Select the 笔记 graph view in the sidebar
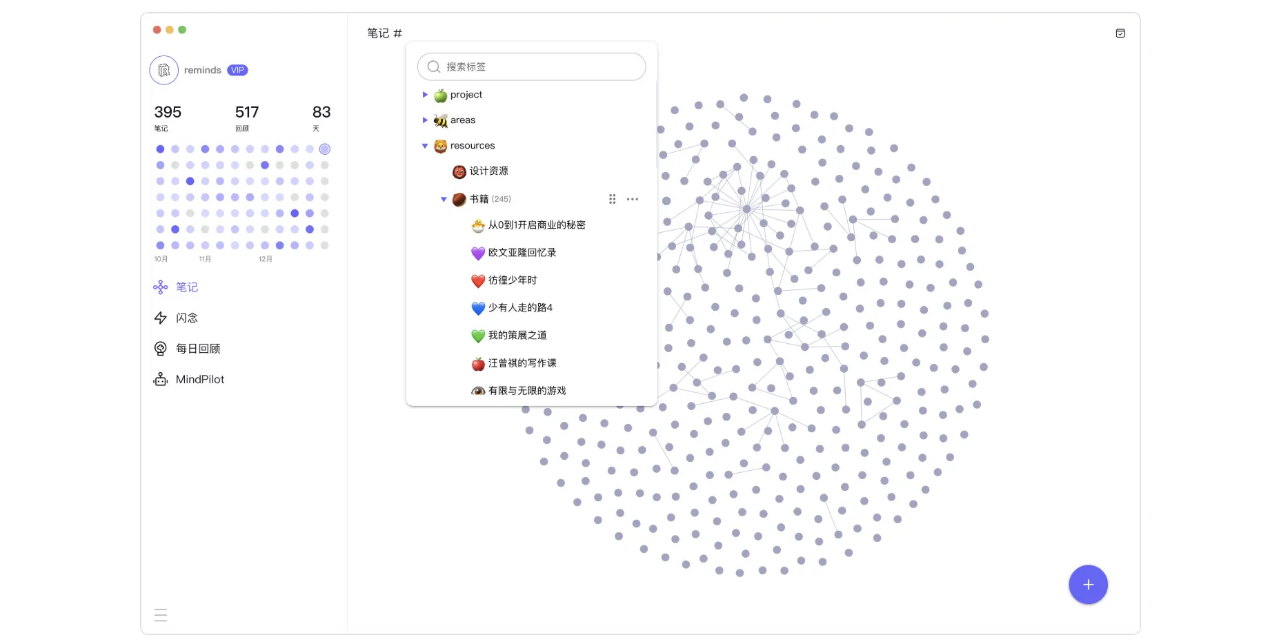 click(188, 287)
